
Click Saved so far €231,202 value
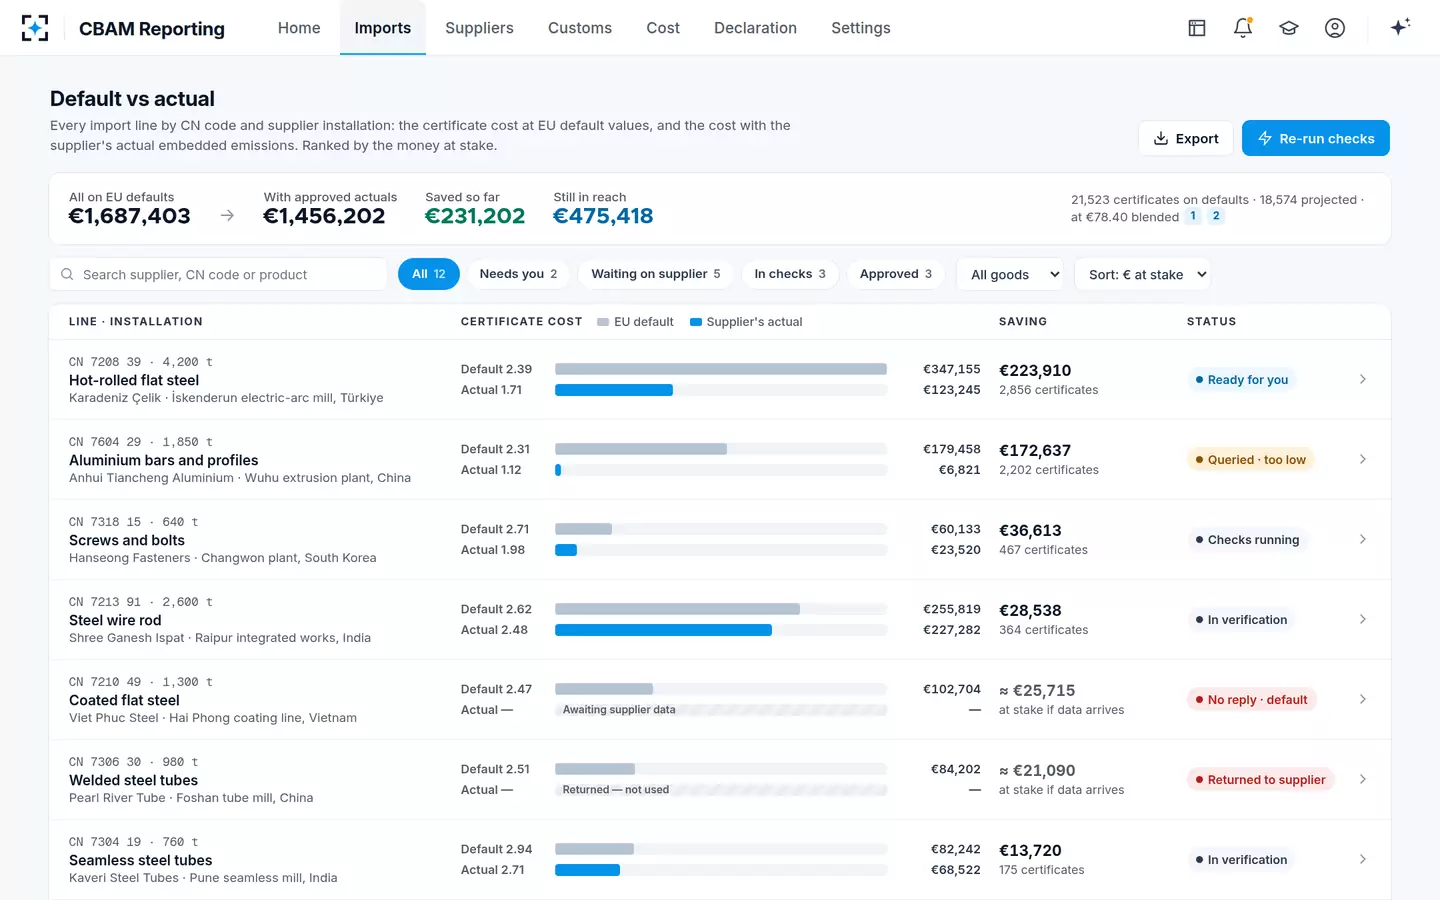(x=475, y=216)
